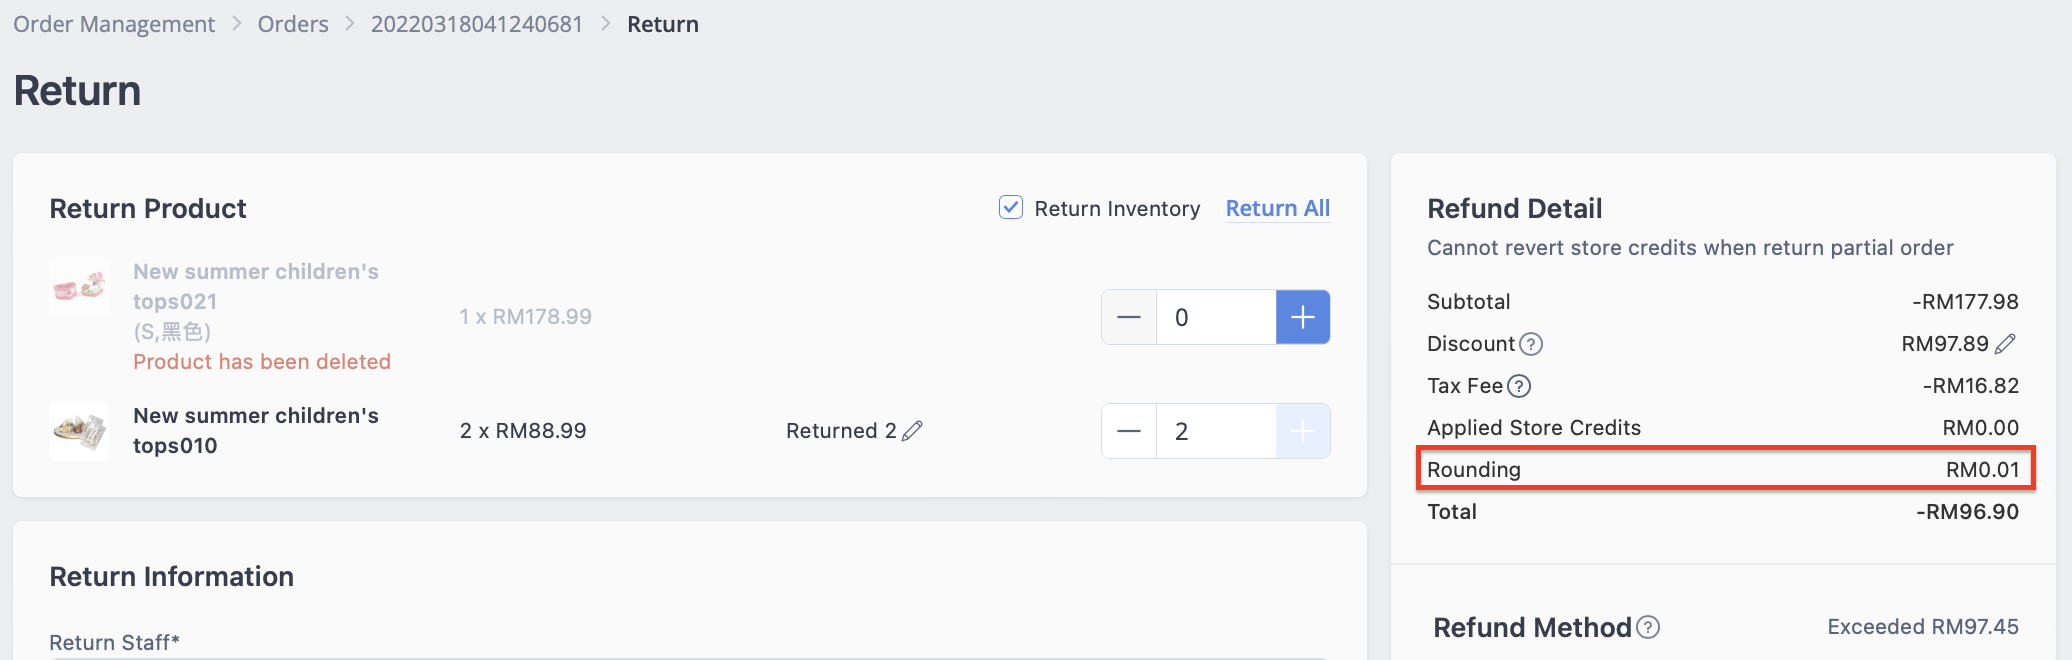Go to Order Management breadcrumb
2072x660 pixels.
click(x=114, y=24)
